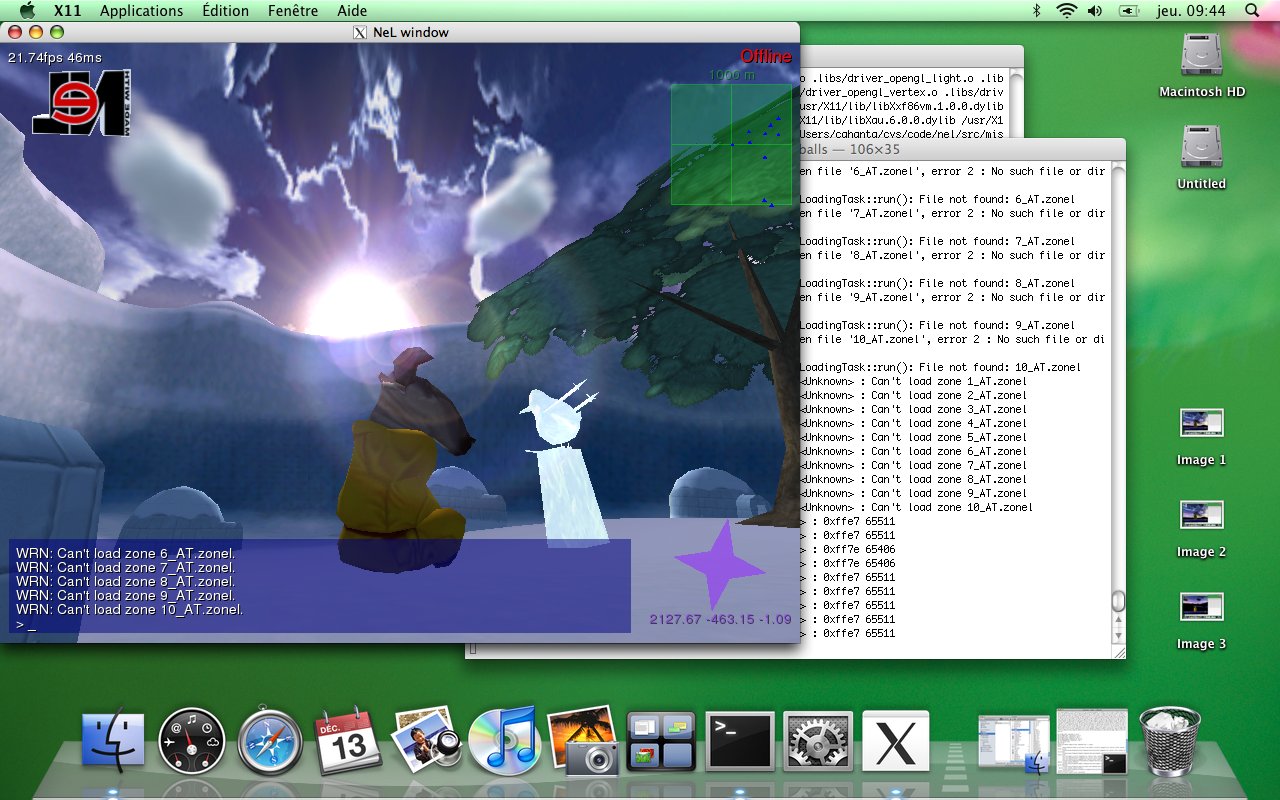
Task: Click the NeL window title bar
Action: coord(400,32)
